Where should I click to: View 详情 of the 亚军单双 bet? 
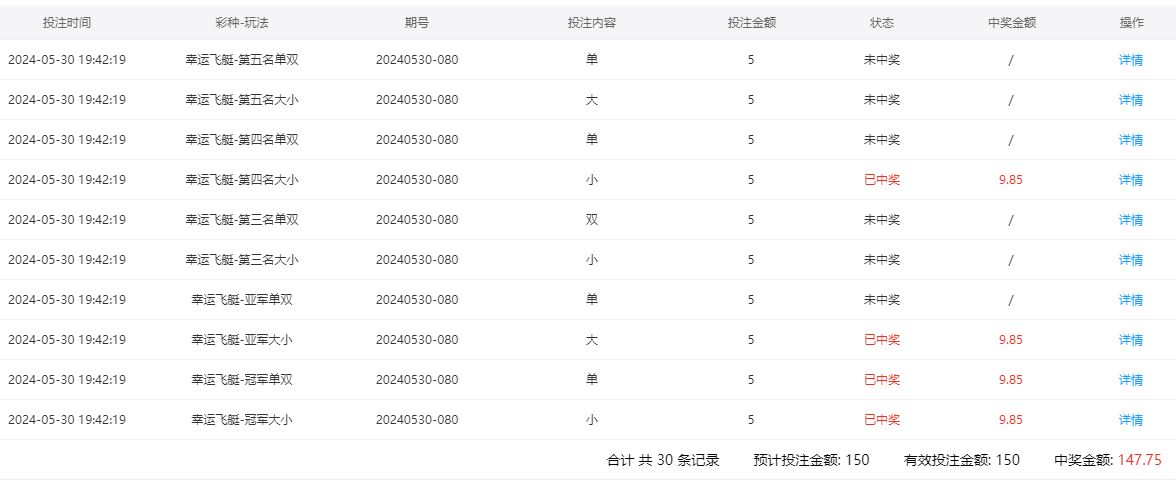[1130, 300]
